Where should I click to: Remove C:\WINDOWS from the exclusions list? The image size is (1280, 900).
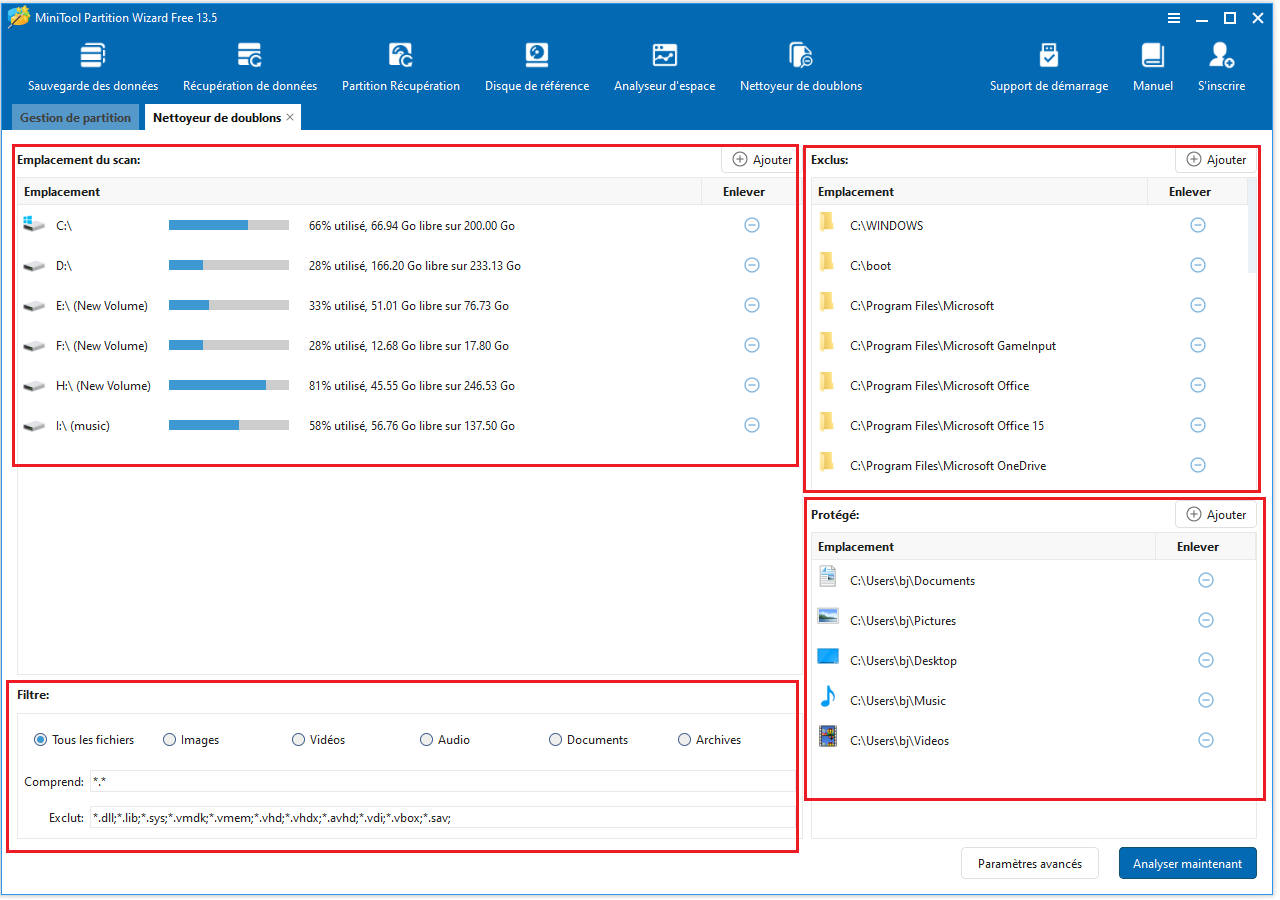click(x=1198, y=225)
